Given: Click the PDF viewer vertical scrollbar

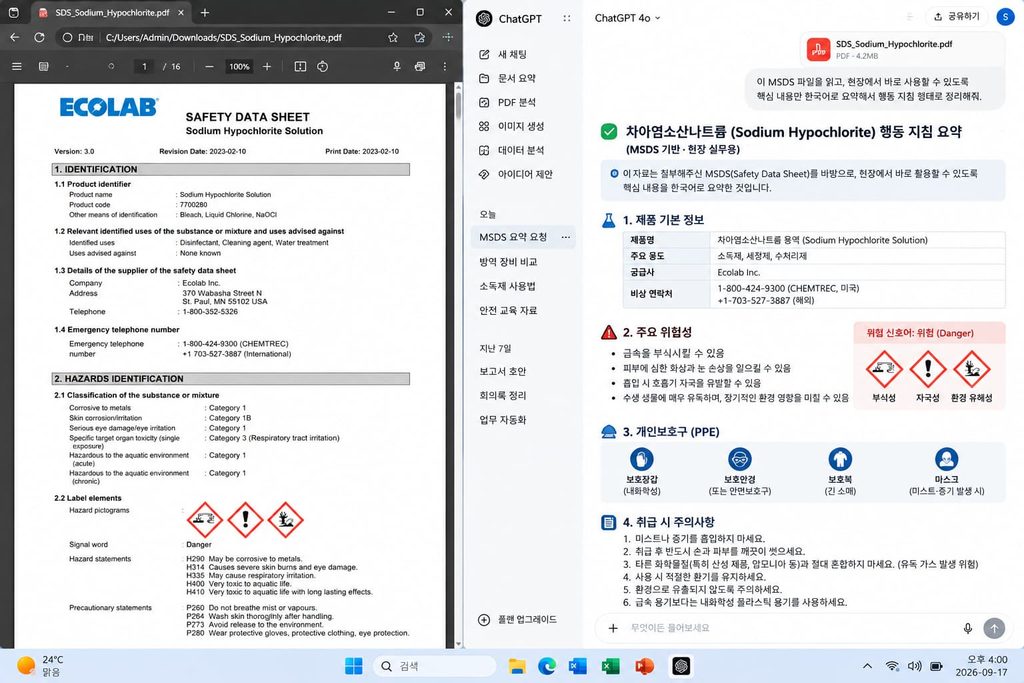Looking at the screenshot, I should pyautogui.click(x=458, y=104).
